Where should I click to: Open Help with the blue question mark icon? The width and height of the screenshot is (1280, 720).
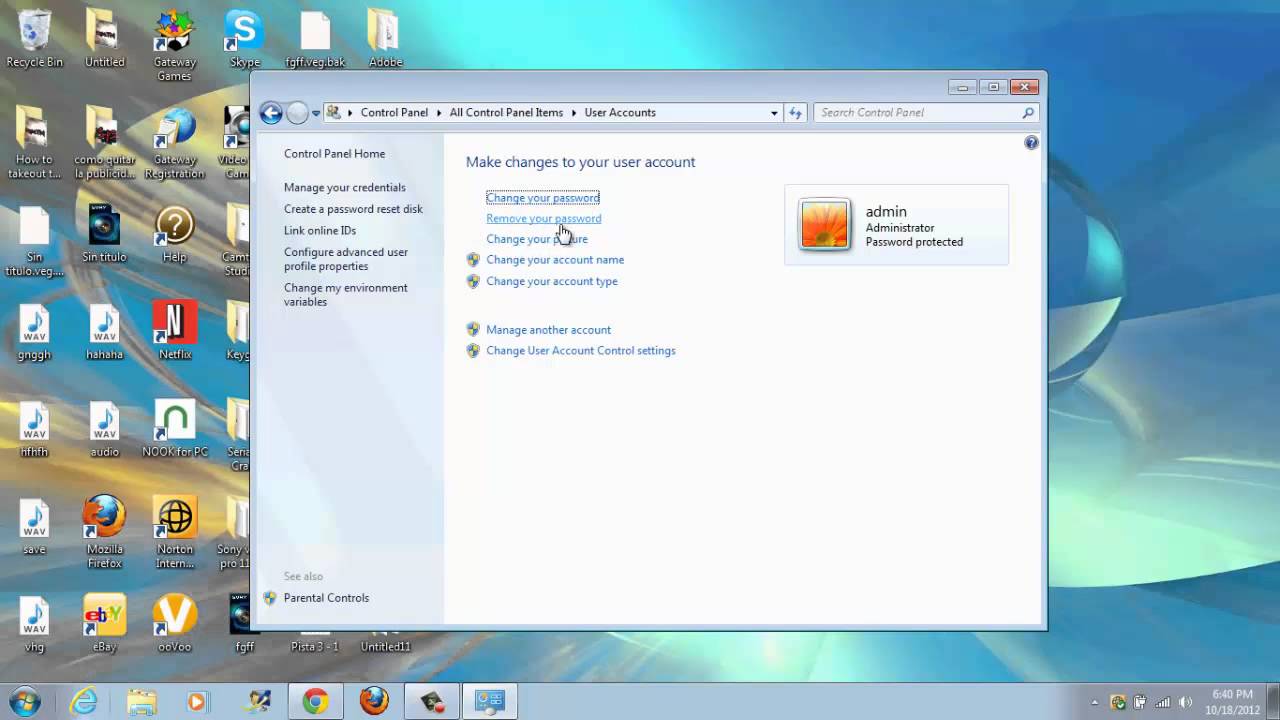tap(1031, 143)
